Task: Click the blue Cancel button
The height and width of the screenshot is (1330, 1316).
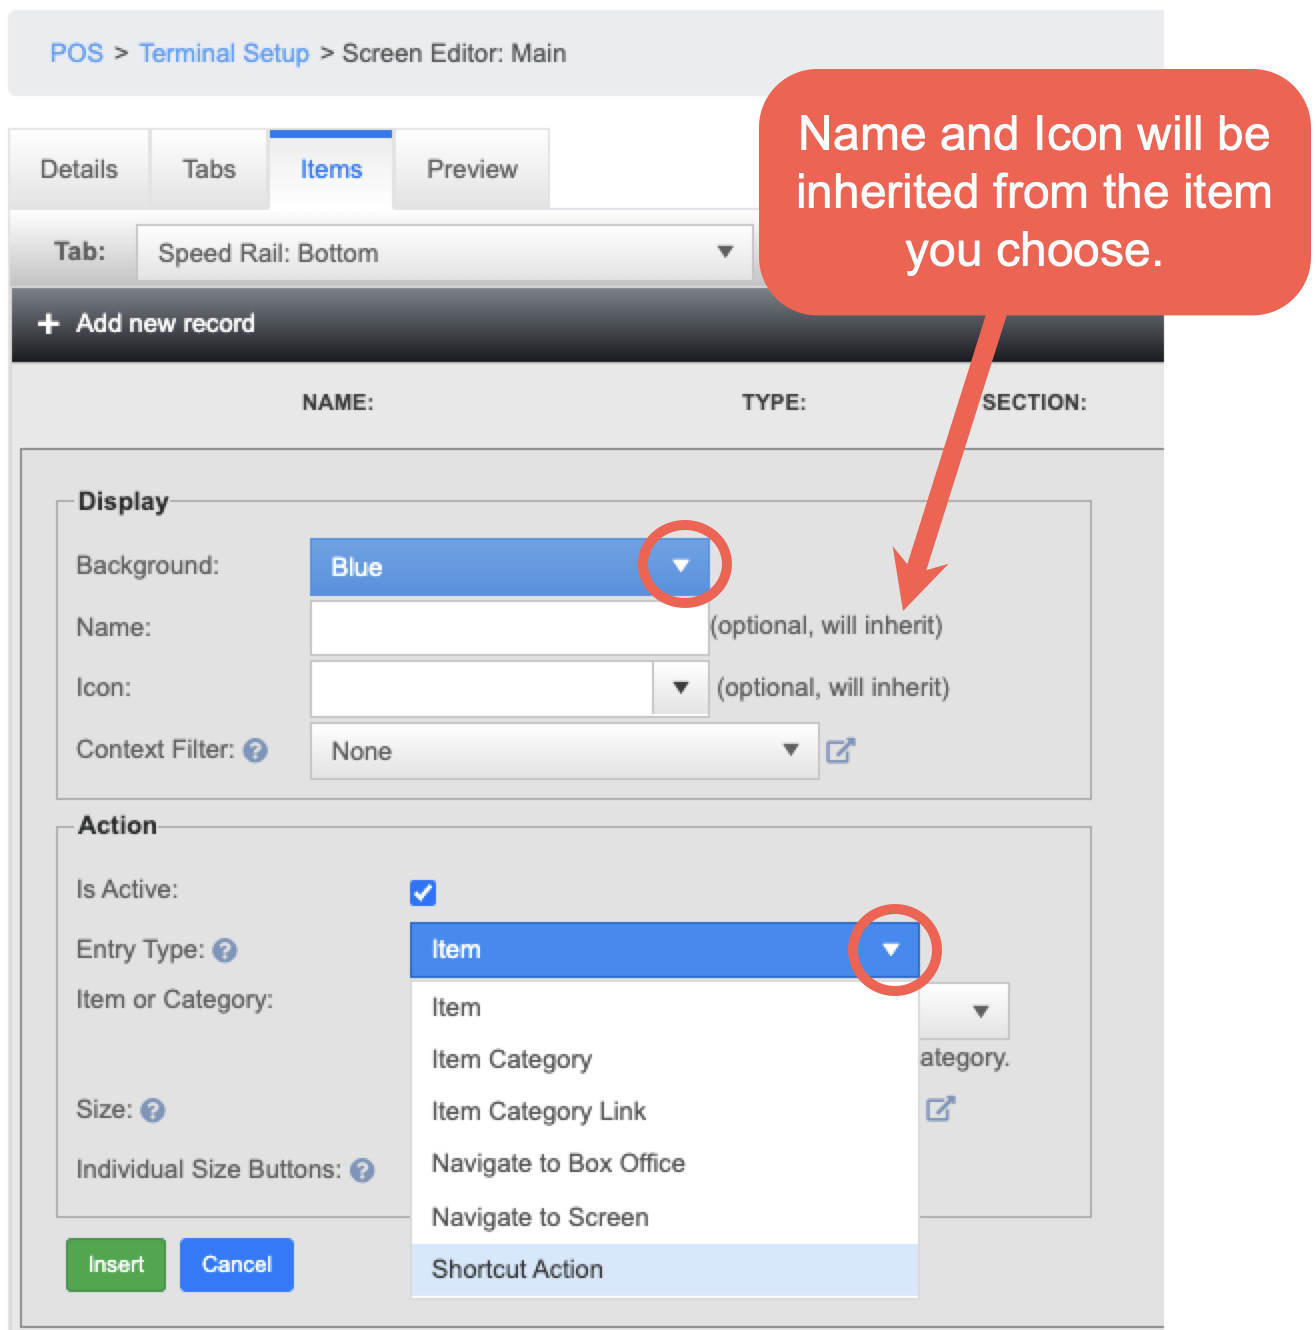Action: point(237,1265)
